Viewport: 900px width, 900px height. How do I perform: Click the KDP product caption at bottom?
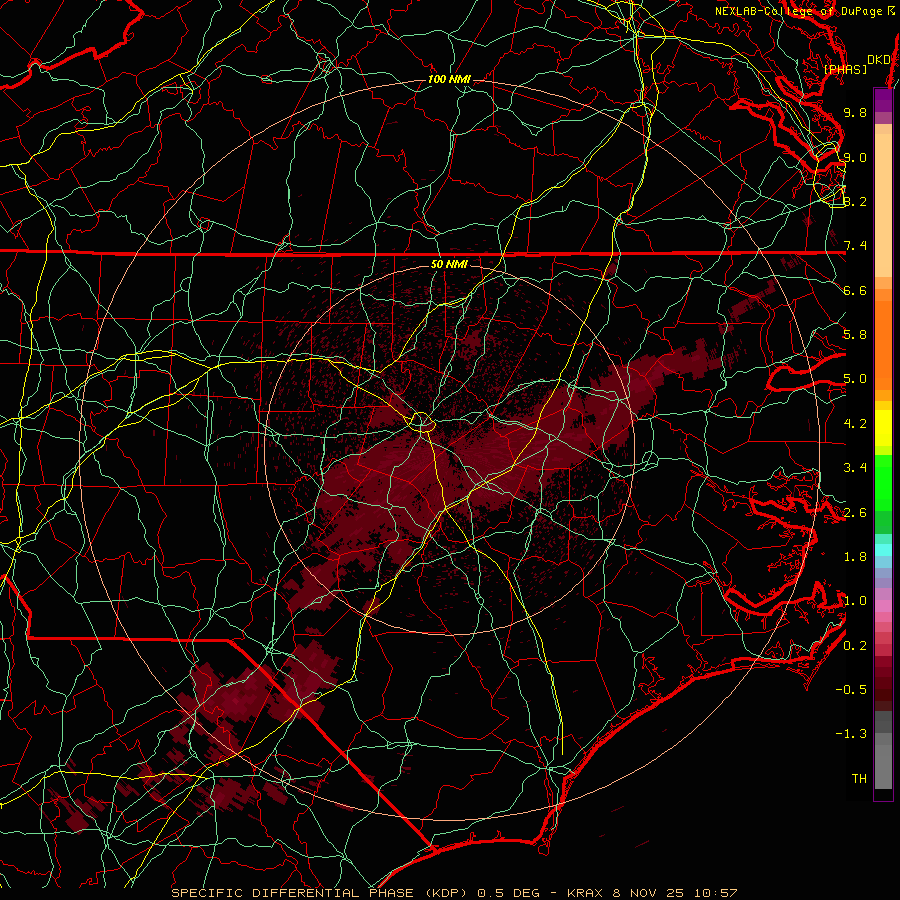[454, 893]
